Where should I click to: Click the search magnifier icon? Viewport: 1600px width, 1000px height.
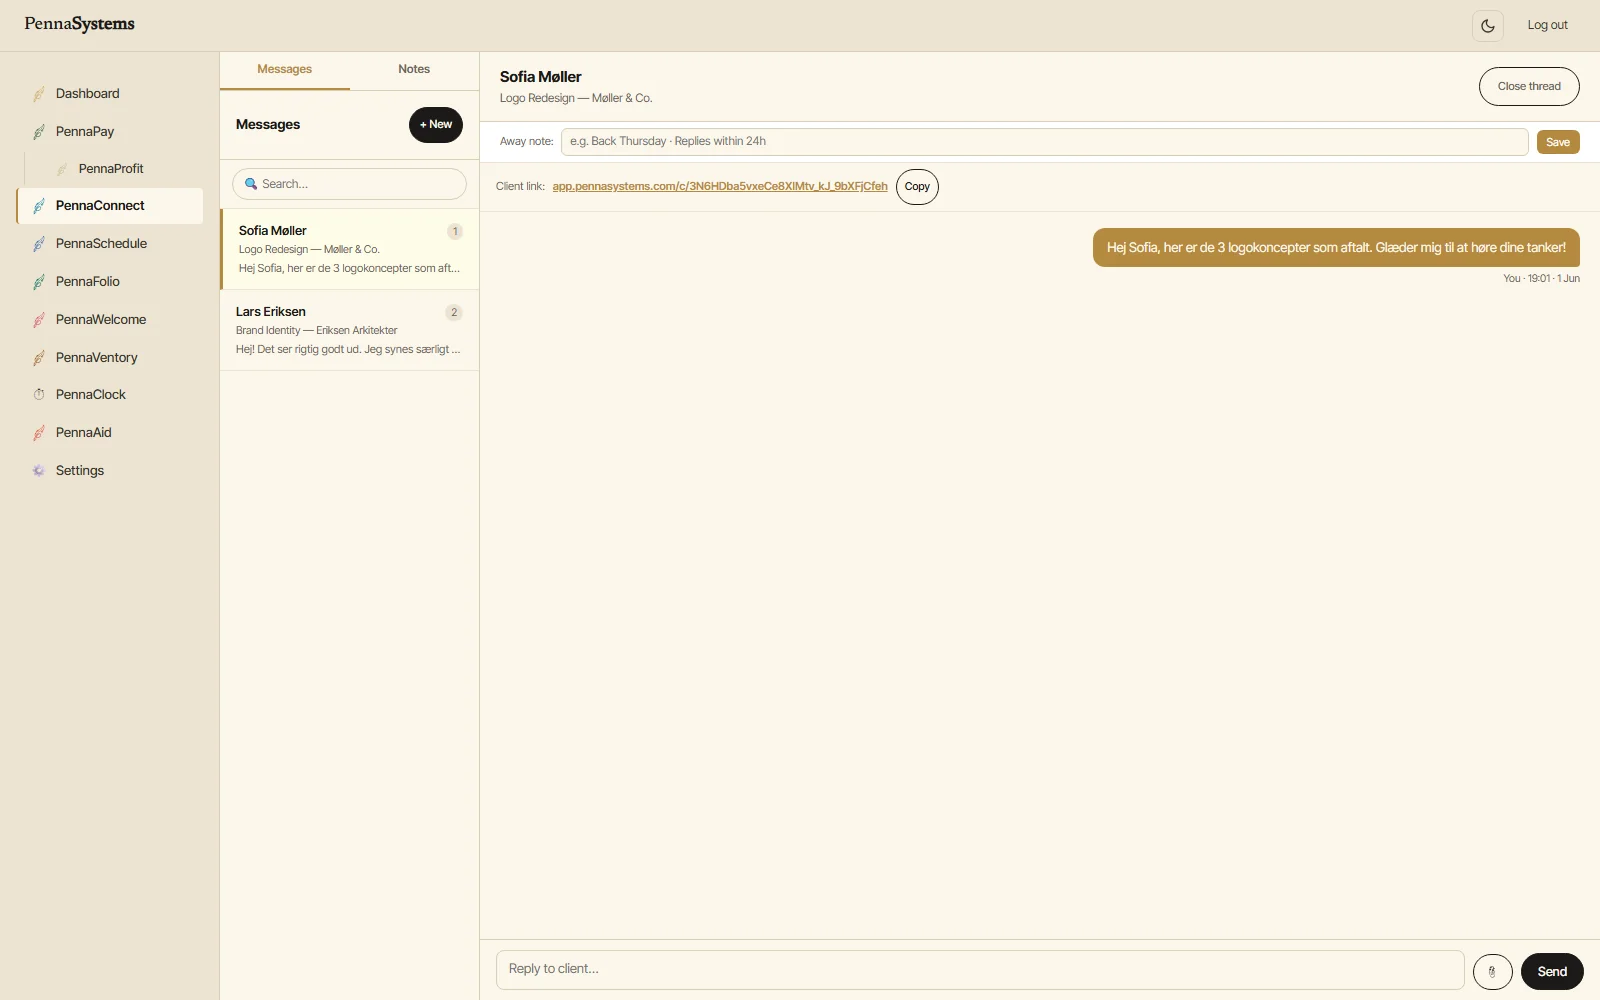point(251,184)
